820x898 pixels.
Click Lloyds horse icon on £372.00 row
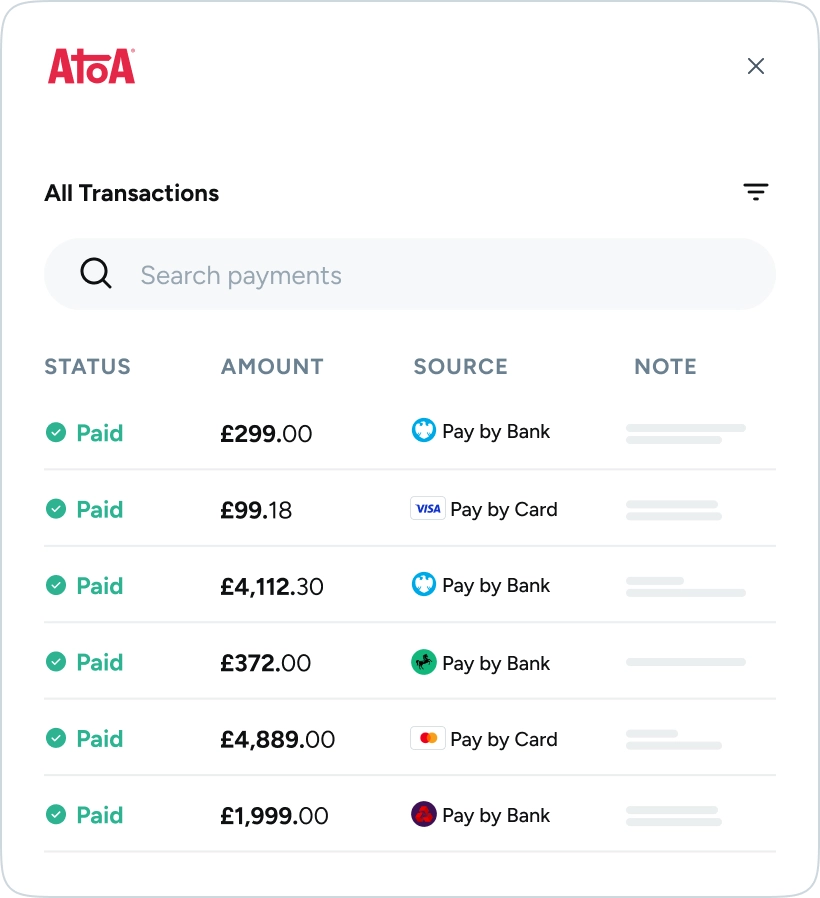(424, 662)
